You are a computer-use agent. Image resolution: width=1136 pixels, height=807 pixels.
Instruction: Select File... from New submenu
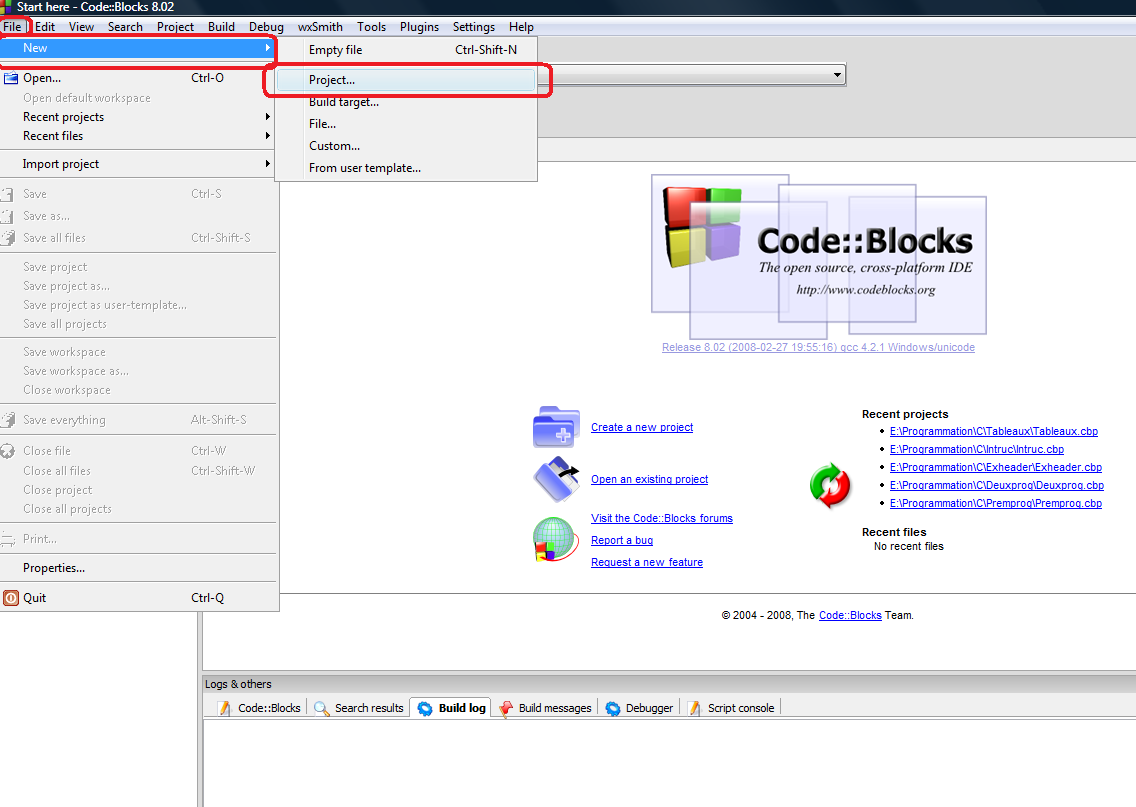point(406,124)
